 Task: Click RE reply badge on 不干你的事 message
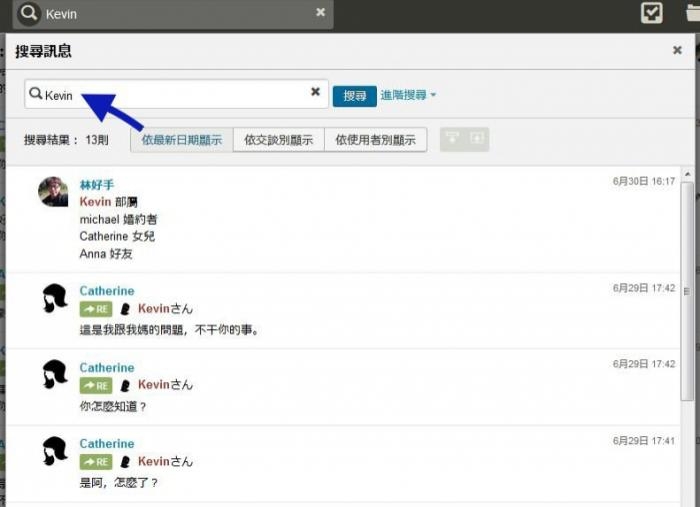click(x=96, y=309)
